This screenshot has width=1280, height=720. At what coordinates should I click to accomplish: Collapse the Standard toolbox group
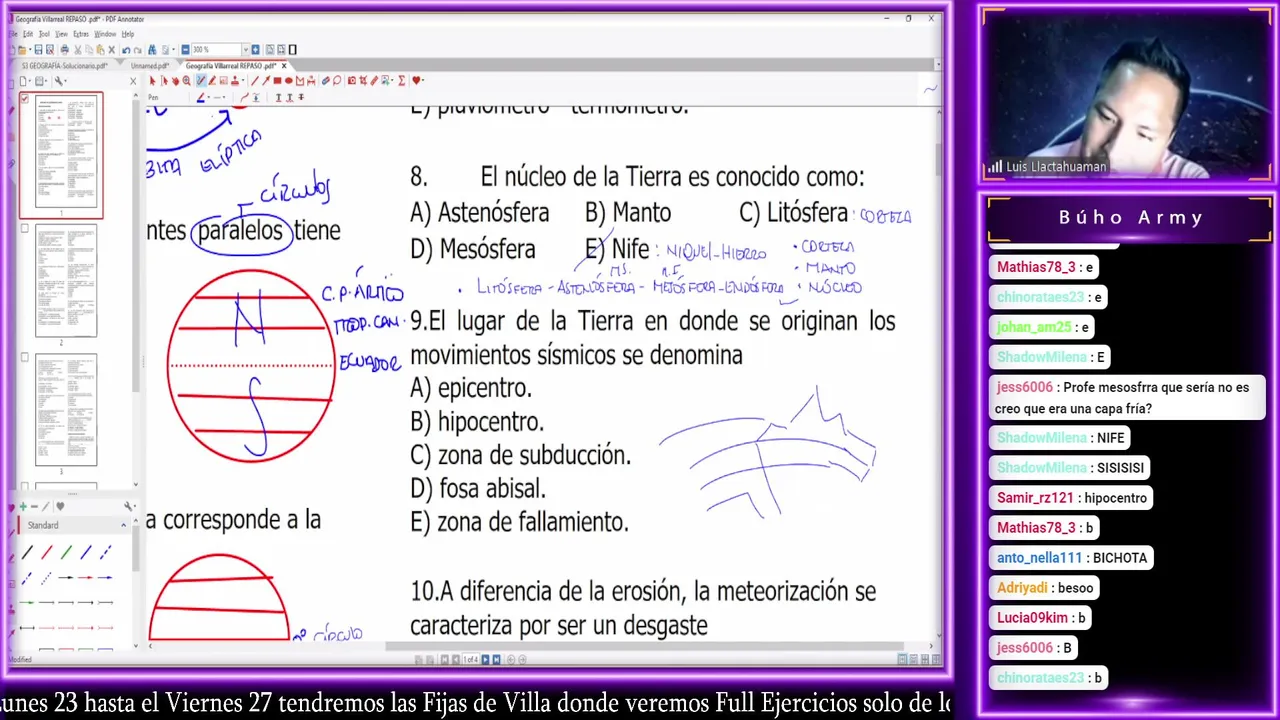(x=123, y=525)
